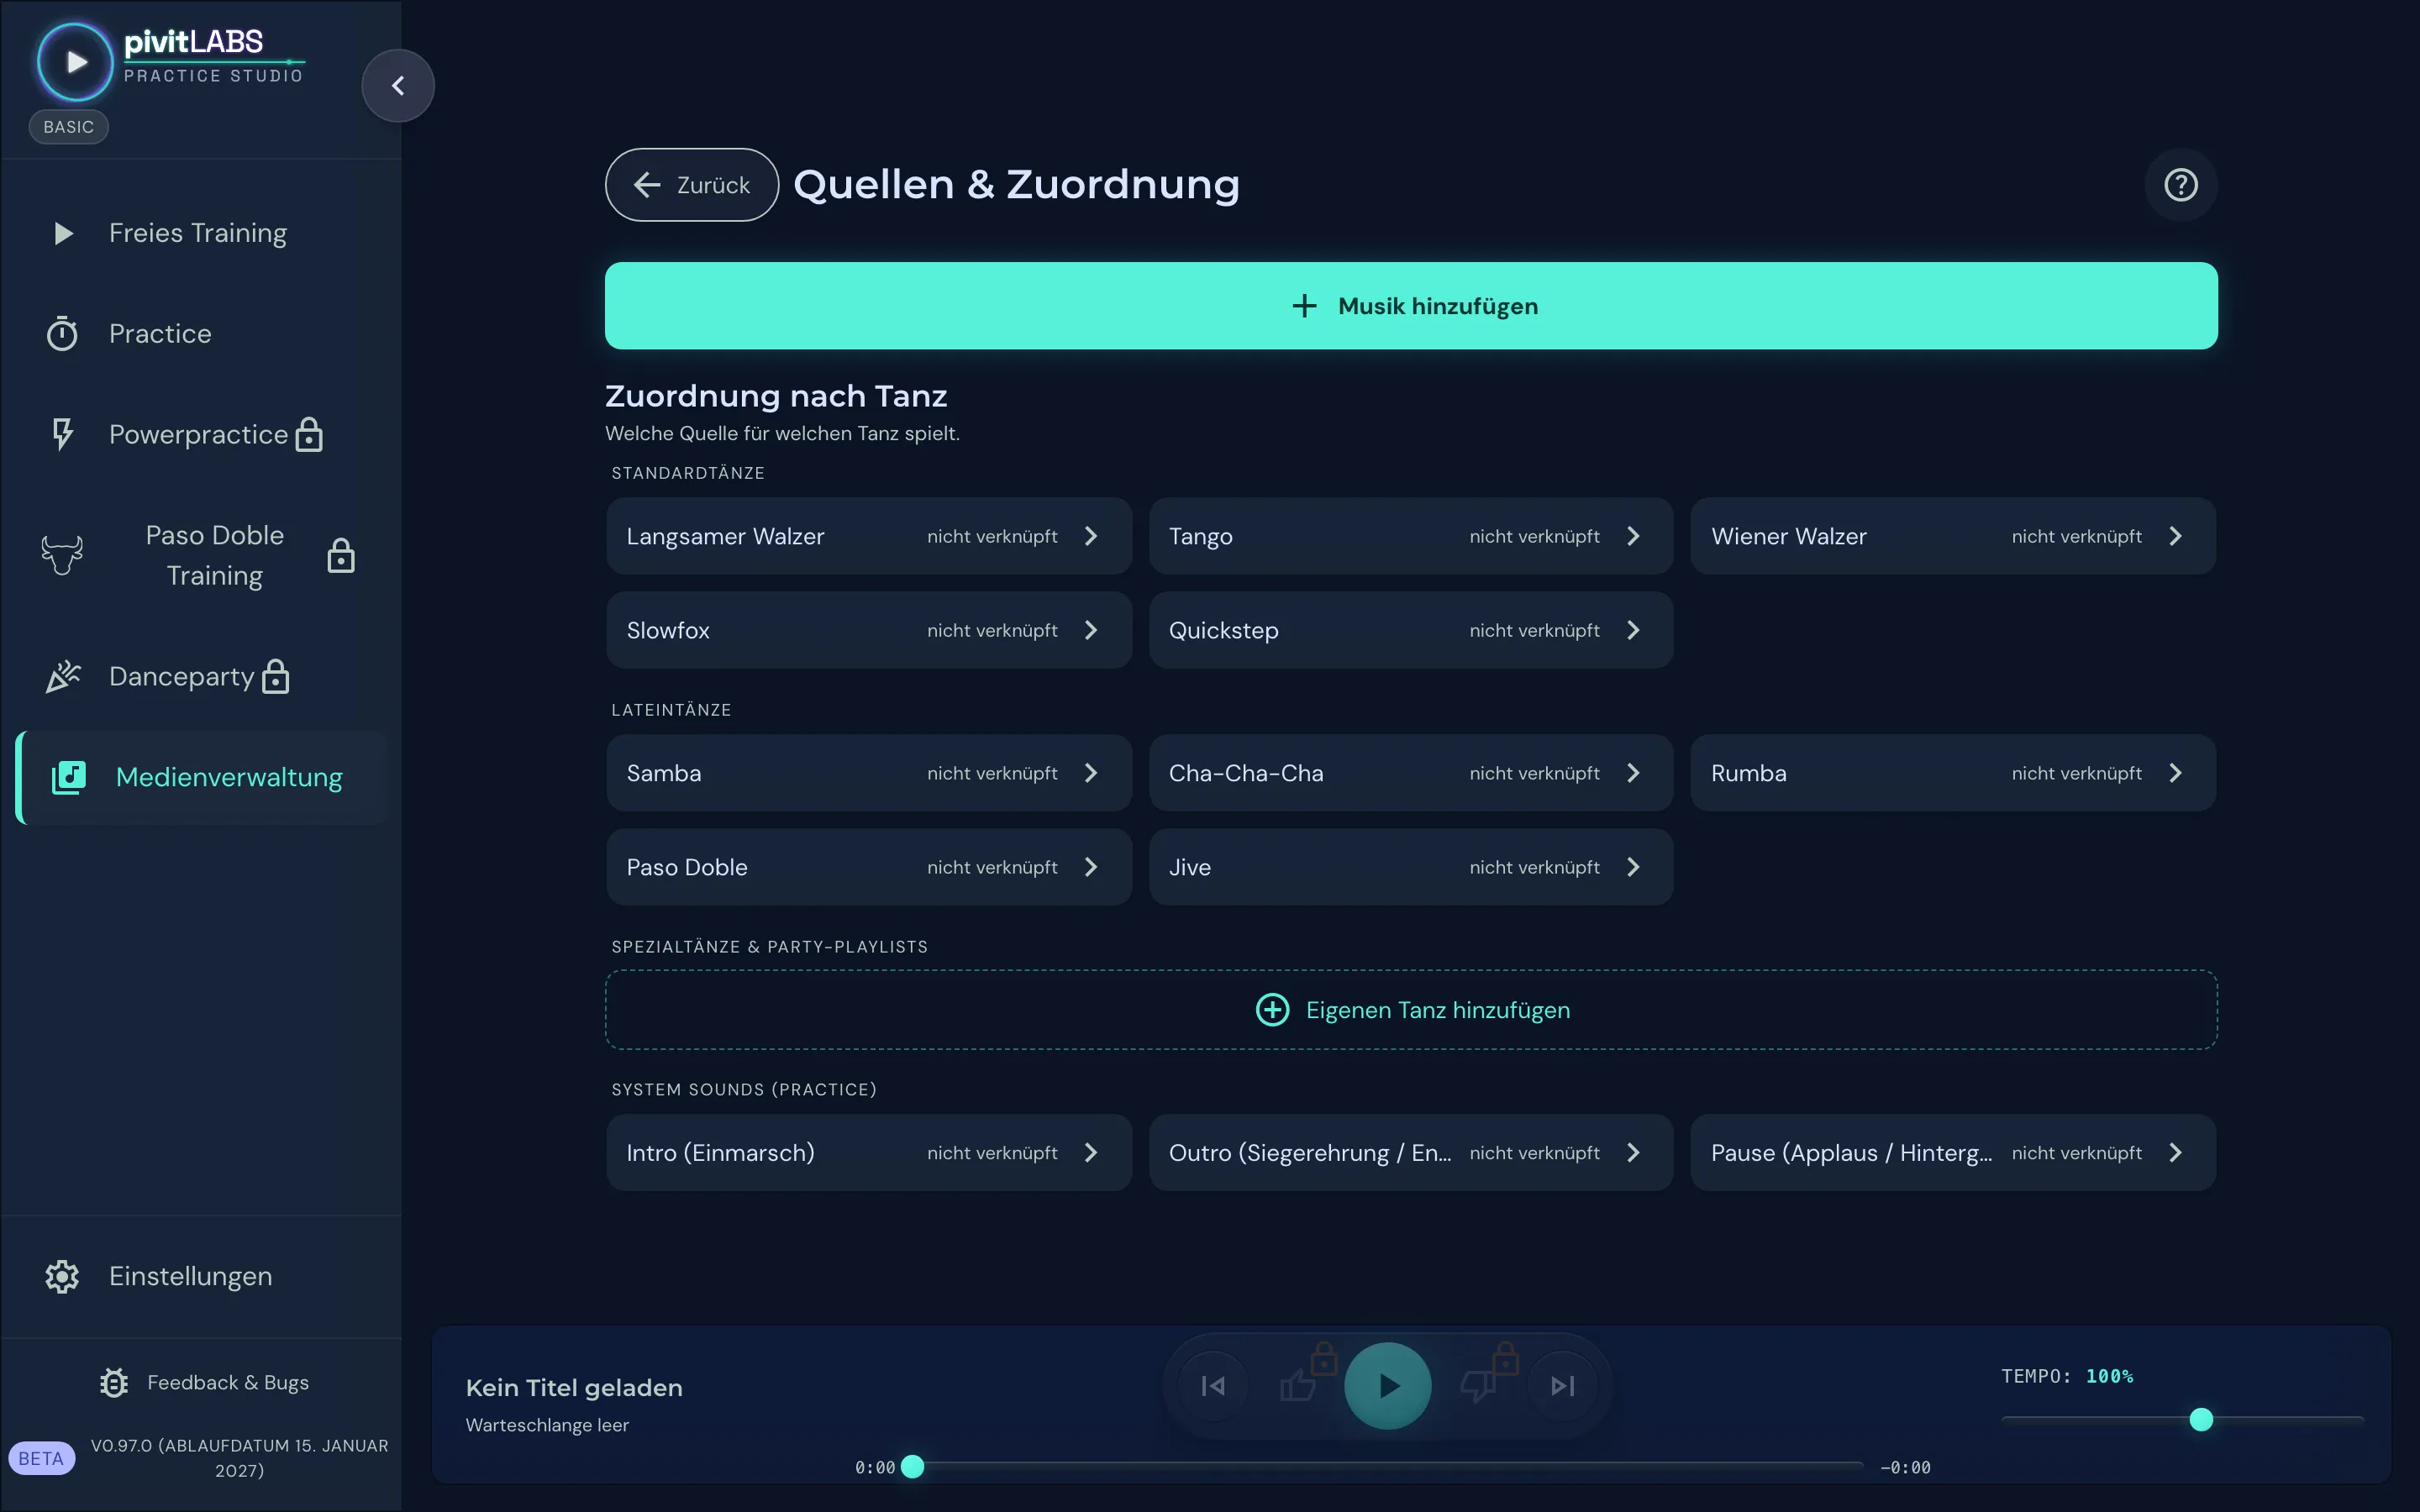This screenshot has width=2420, height=1512.
Task: Expand the Intro (Einmarsch) system sound
Action: point(868,1152)
